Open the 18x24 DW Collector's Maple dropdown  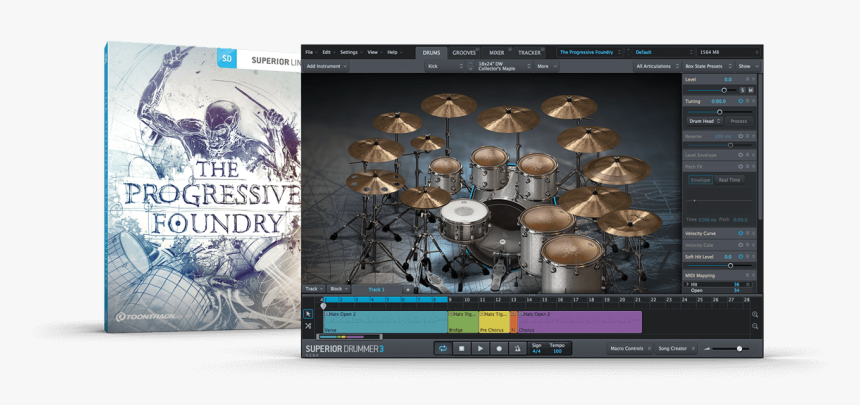point(504,66)
